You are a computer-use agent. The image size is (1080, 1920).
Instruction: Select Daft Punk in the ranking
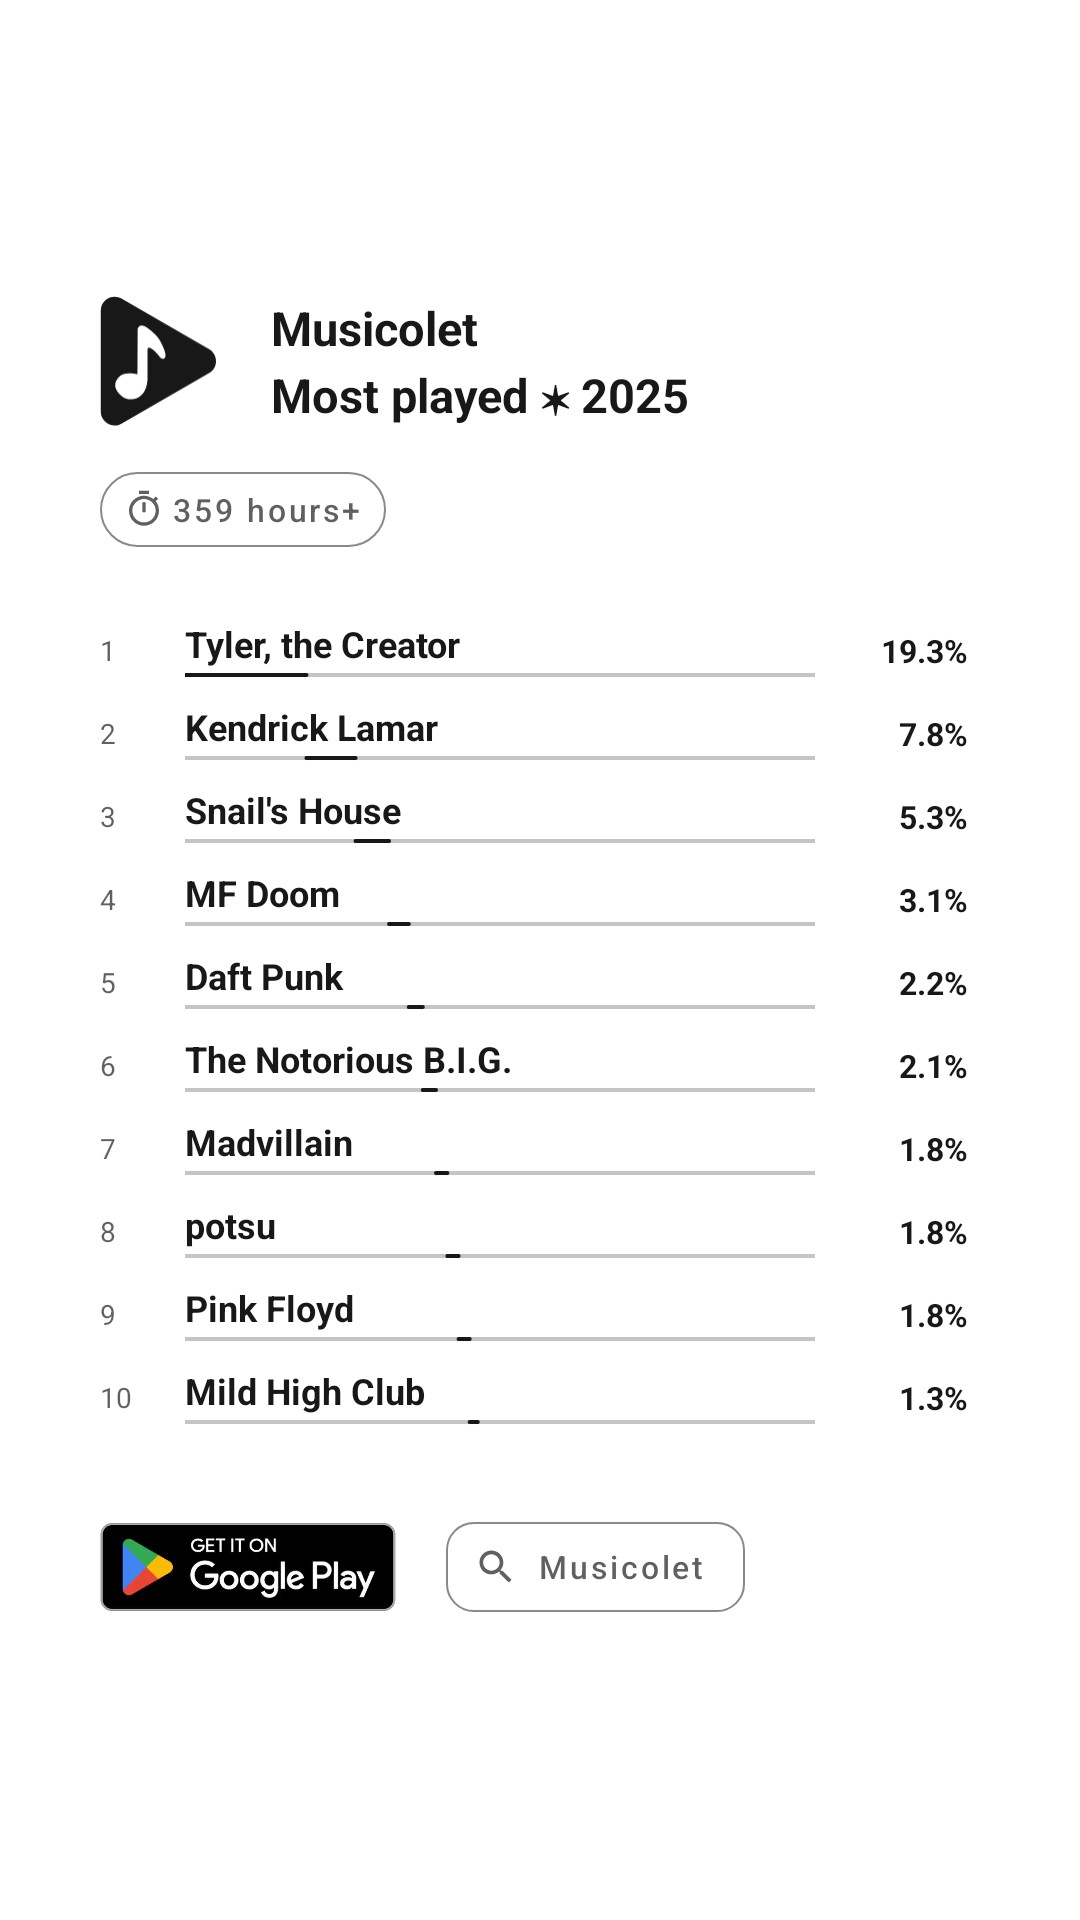click(x=264, y=979)
